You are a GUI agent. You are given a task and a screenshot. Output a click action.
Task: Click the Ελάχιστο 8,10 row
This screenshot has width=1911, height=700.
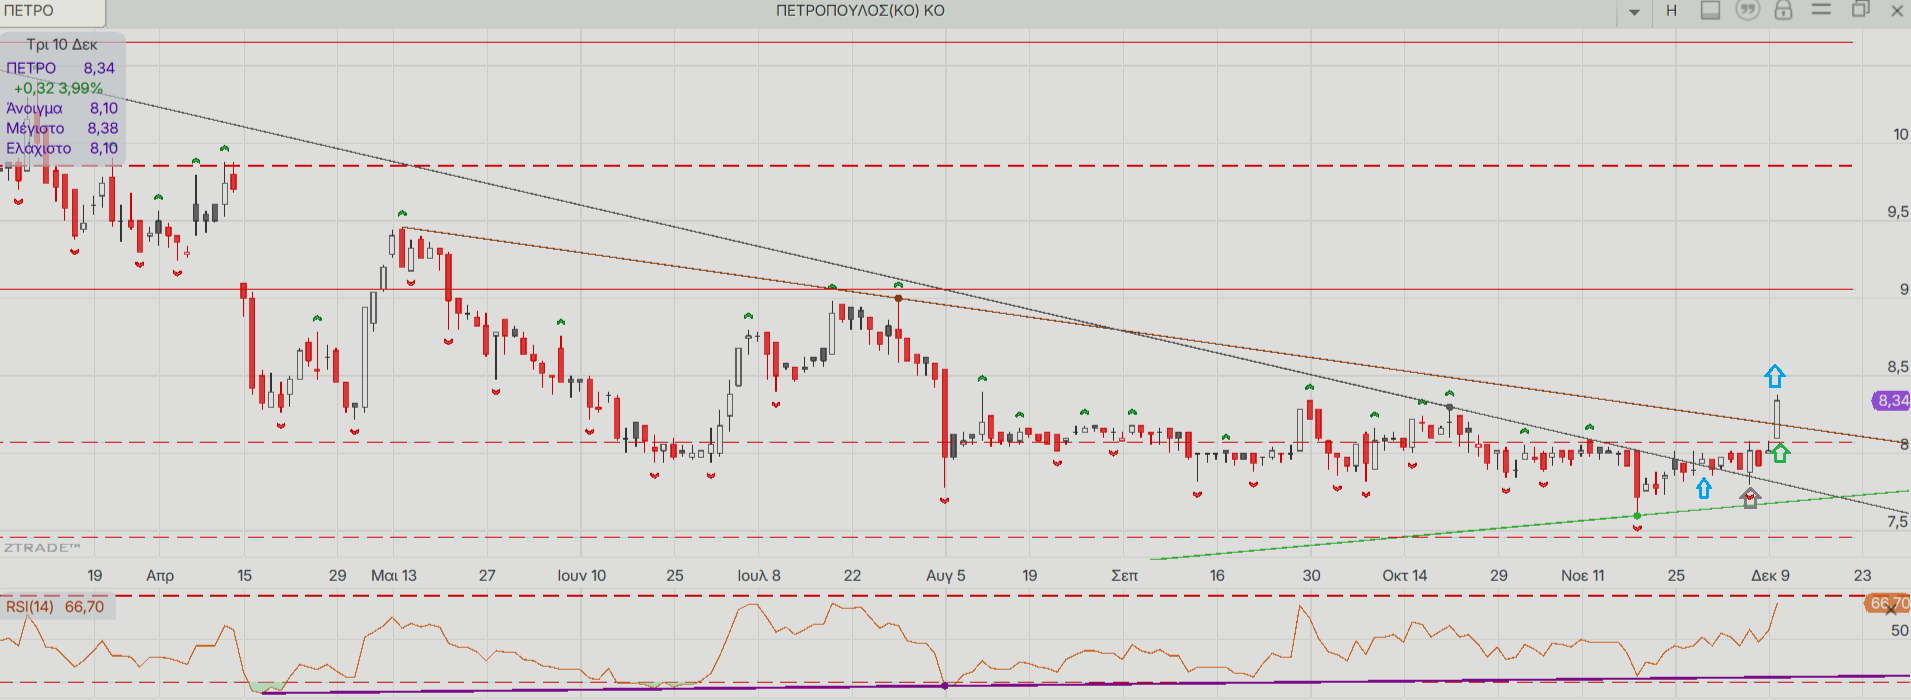[x=62, y=148]
